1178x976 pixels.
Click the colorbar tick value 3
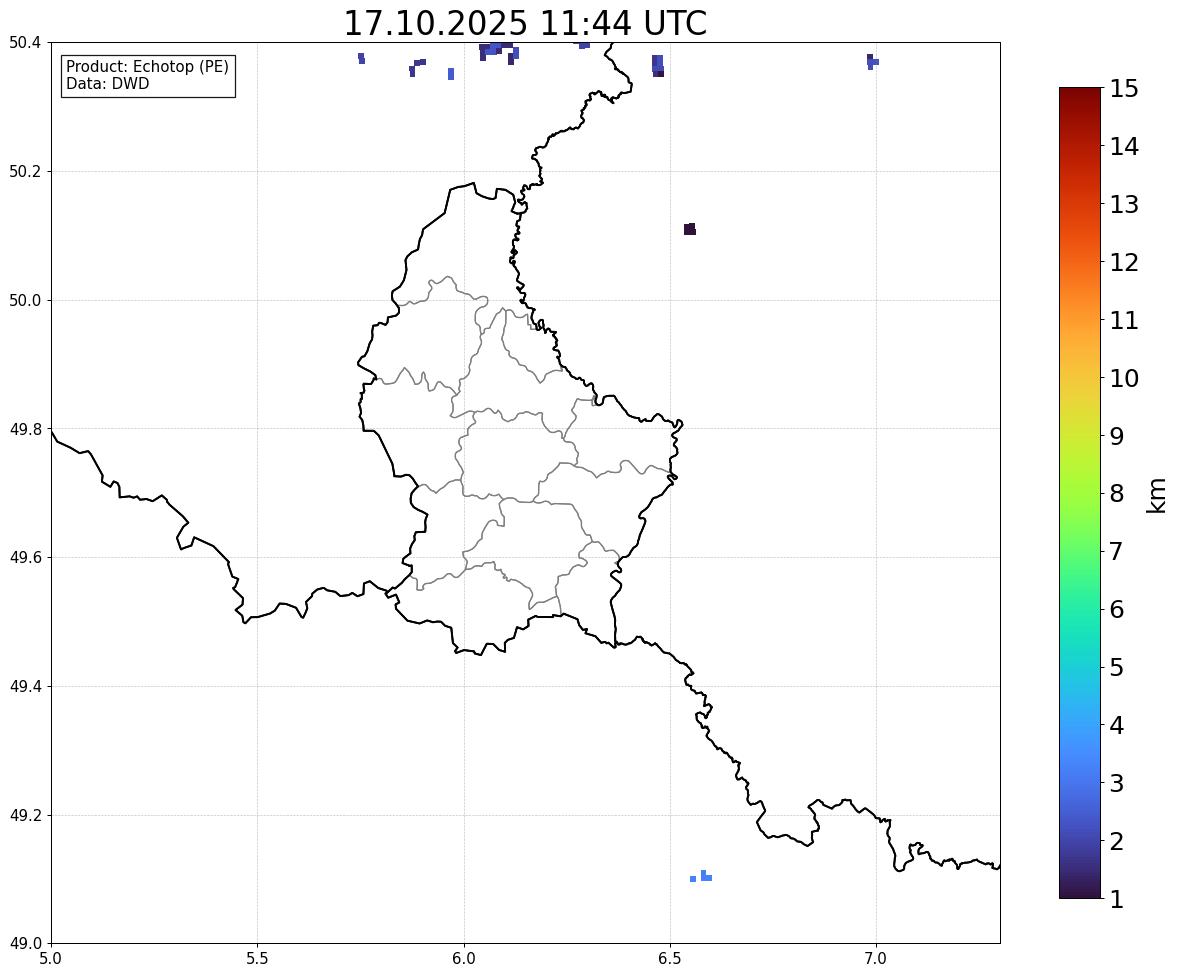(1117, 783)
